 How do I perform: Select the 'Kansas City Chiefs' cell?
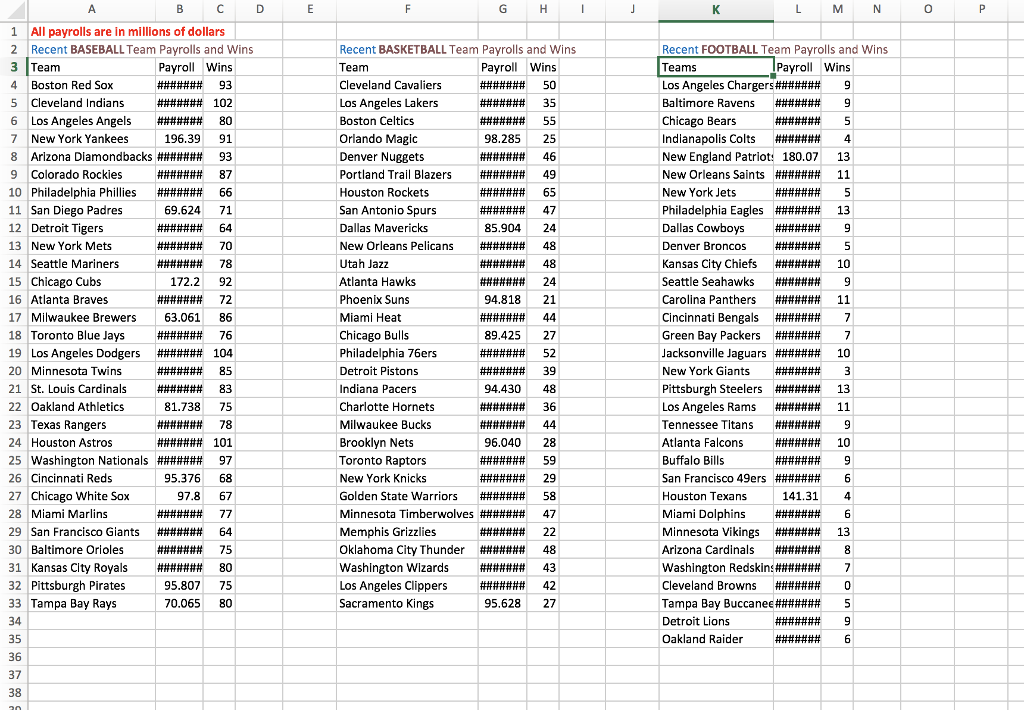pyautogui.click(x=716, y=264)
